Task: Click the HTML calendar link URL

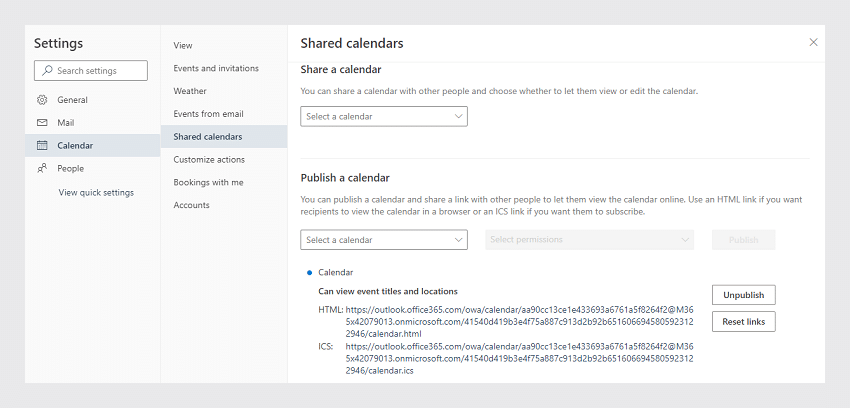Action: point(519,322)
